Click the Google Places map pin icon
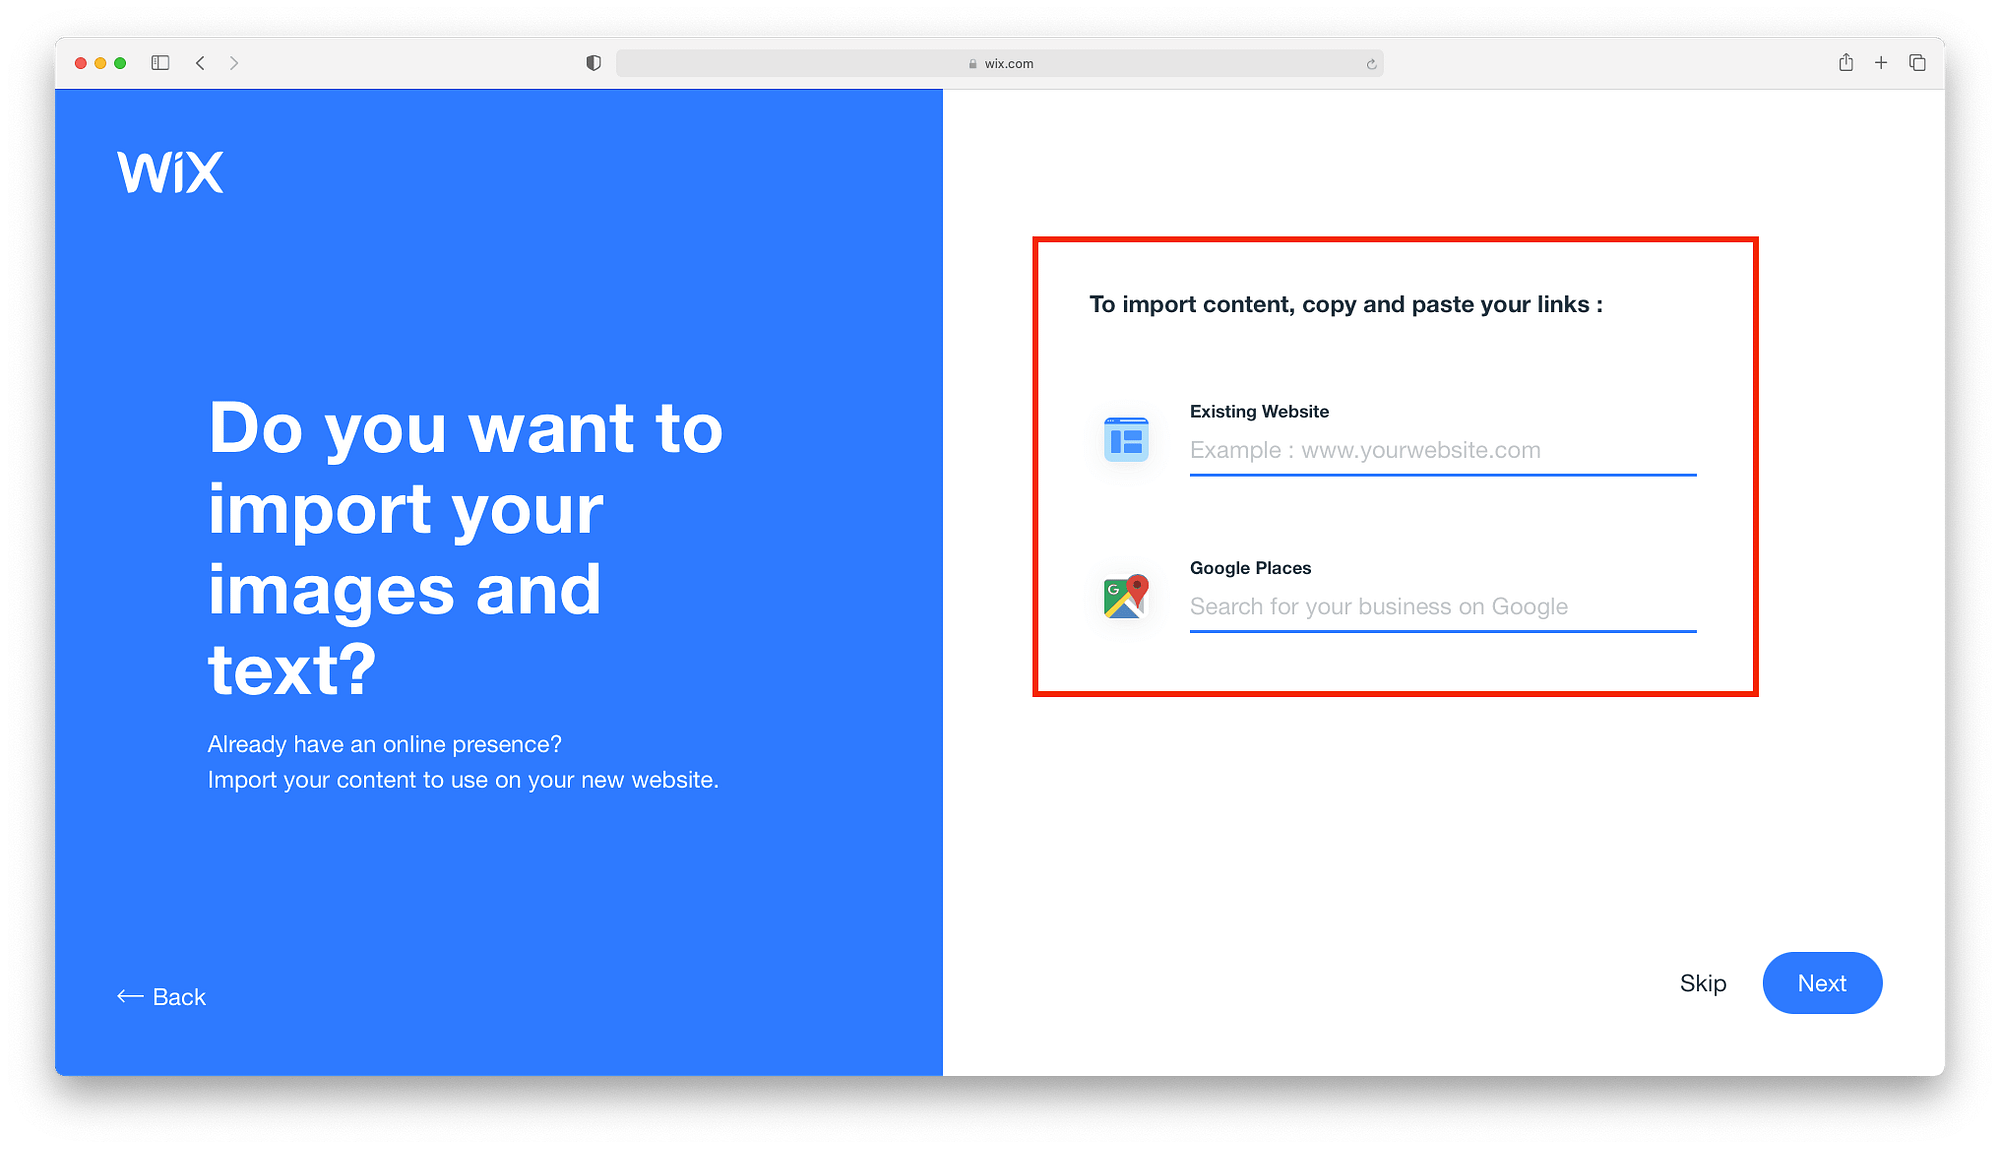 (x=1125, y=596)
